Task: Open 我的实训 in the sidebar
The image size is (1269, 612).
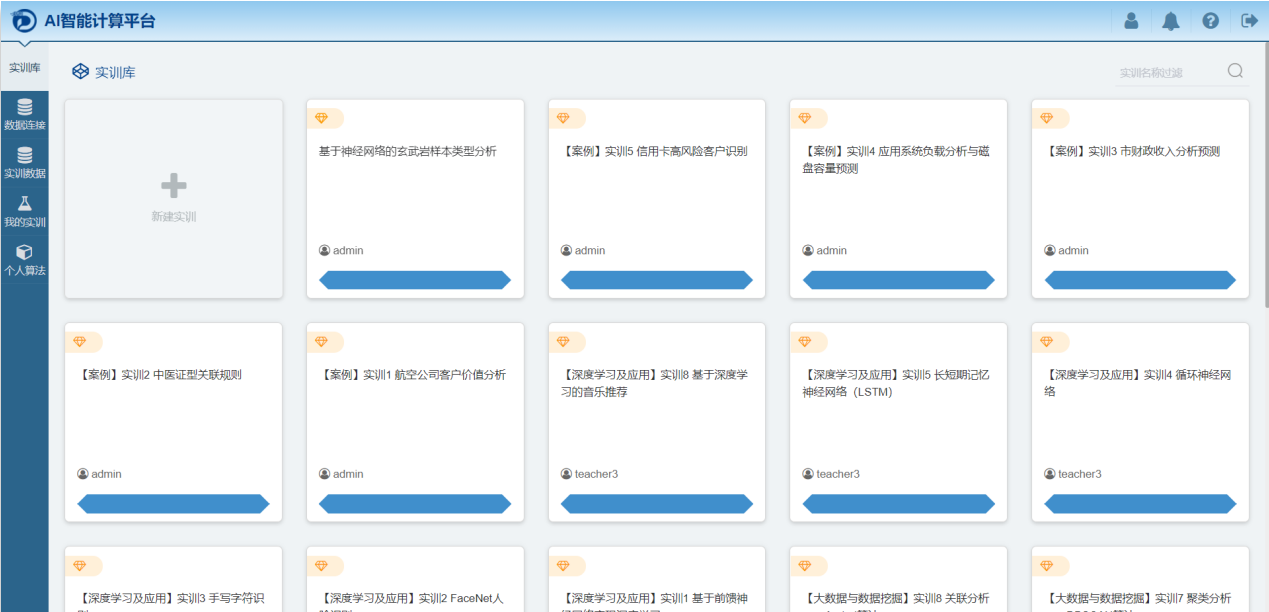Action: tap(24, 211)
